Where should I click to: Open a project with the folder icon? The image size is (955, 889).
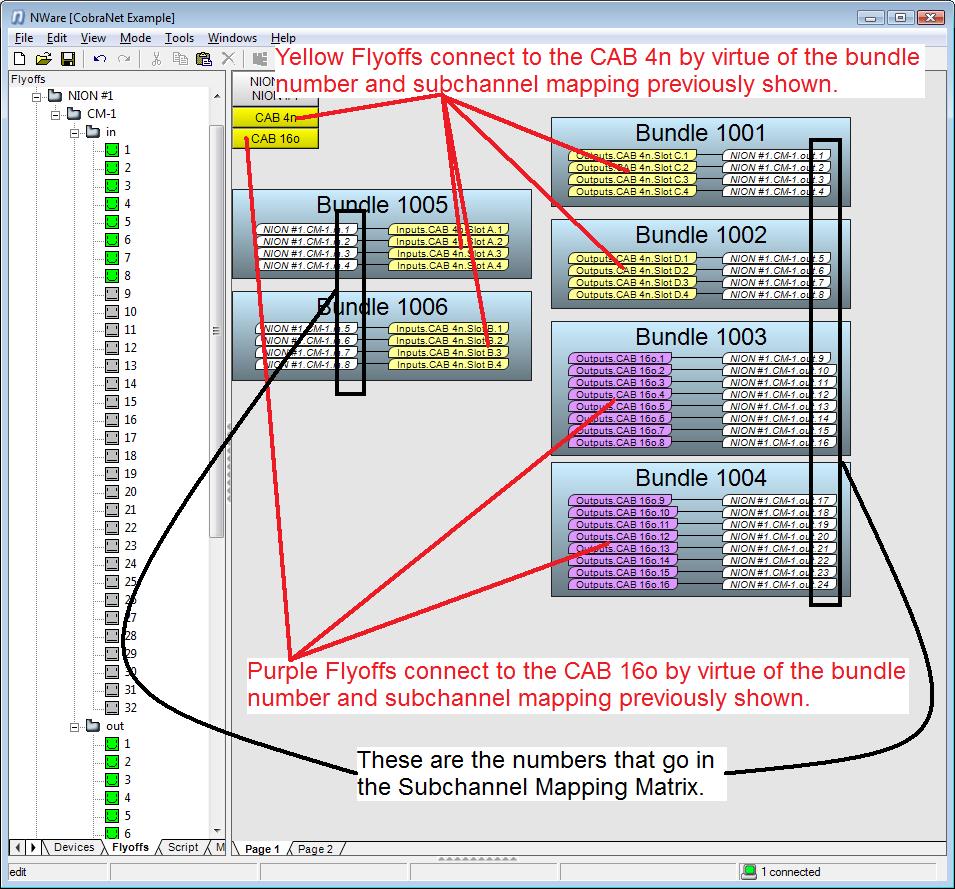click(x=45, y=60)
